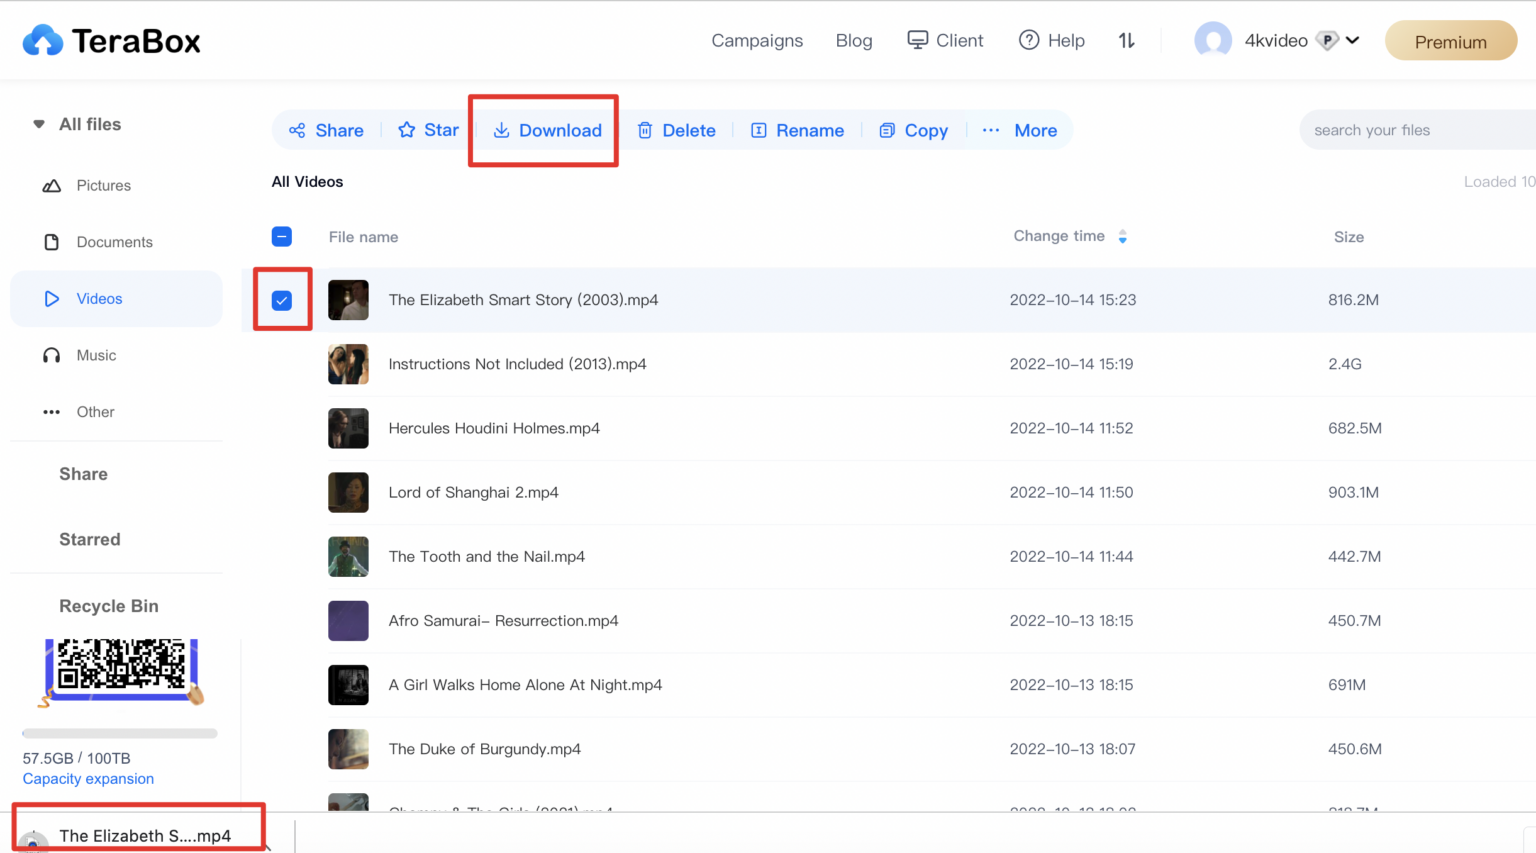The image size is (1536, 853).
Task: Uncheck The Elizabeth Smart Story checkbox
Action: [x=282, y=300]
